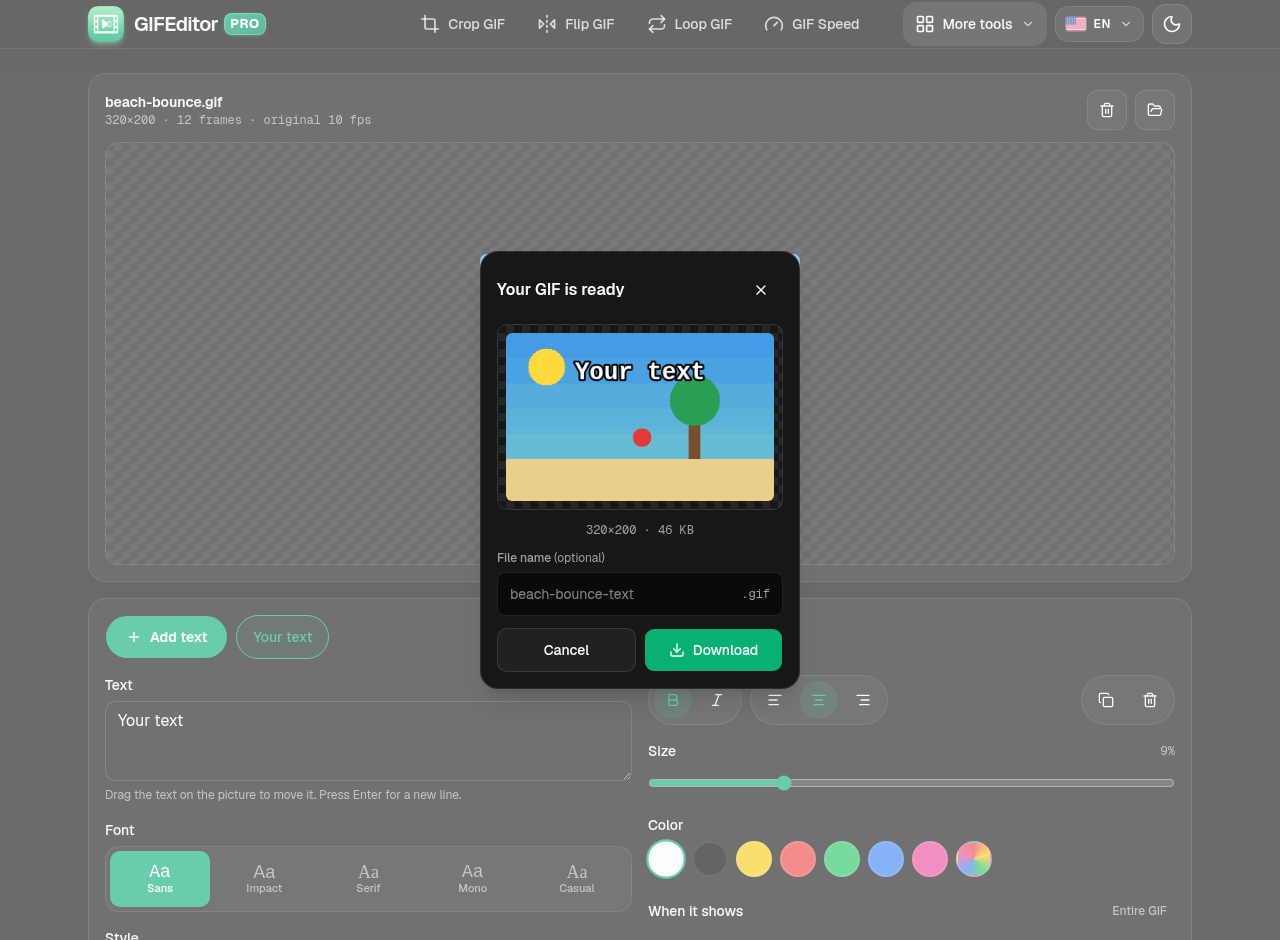Click the File name input field

tap(640, 594)
